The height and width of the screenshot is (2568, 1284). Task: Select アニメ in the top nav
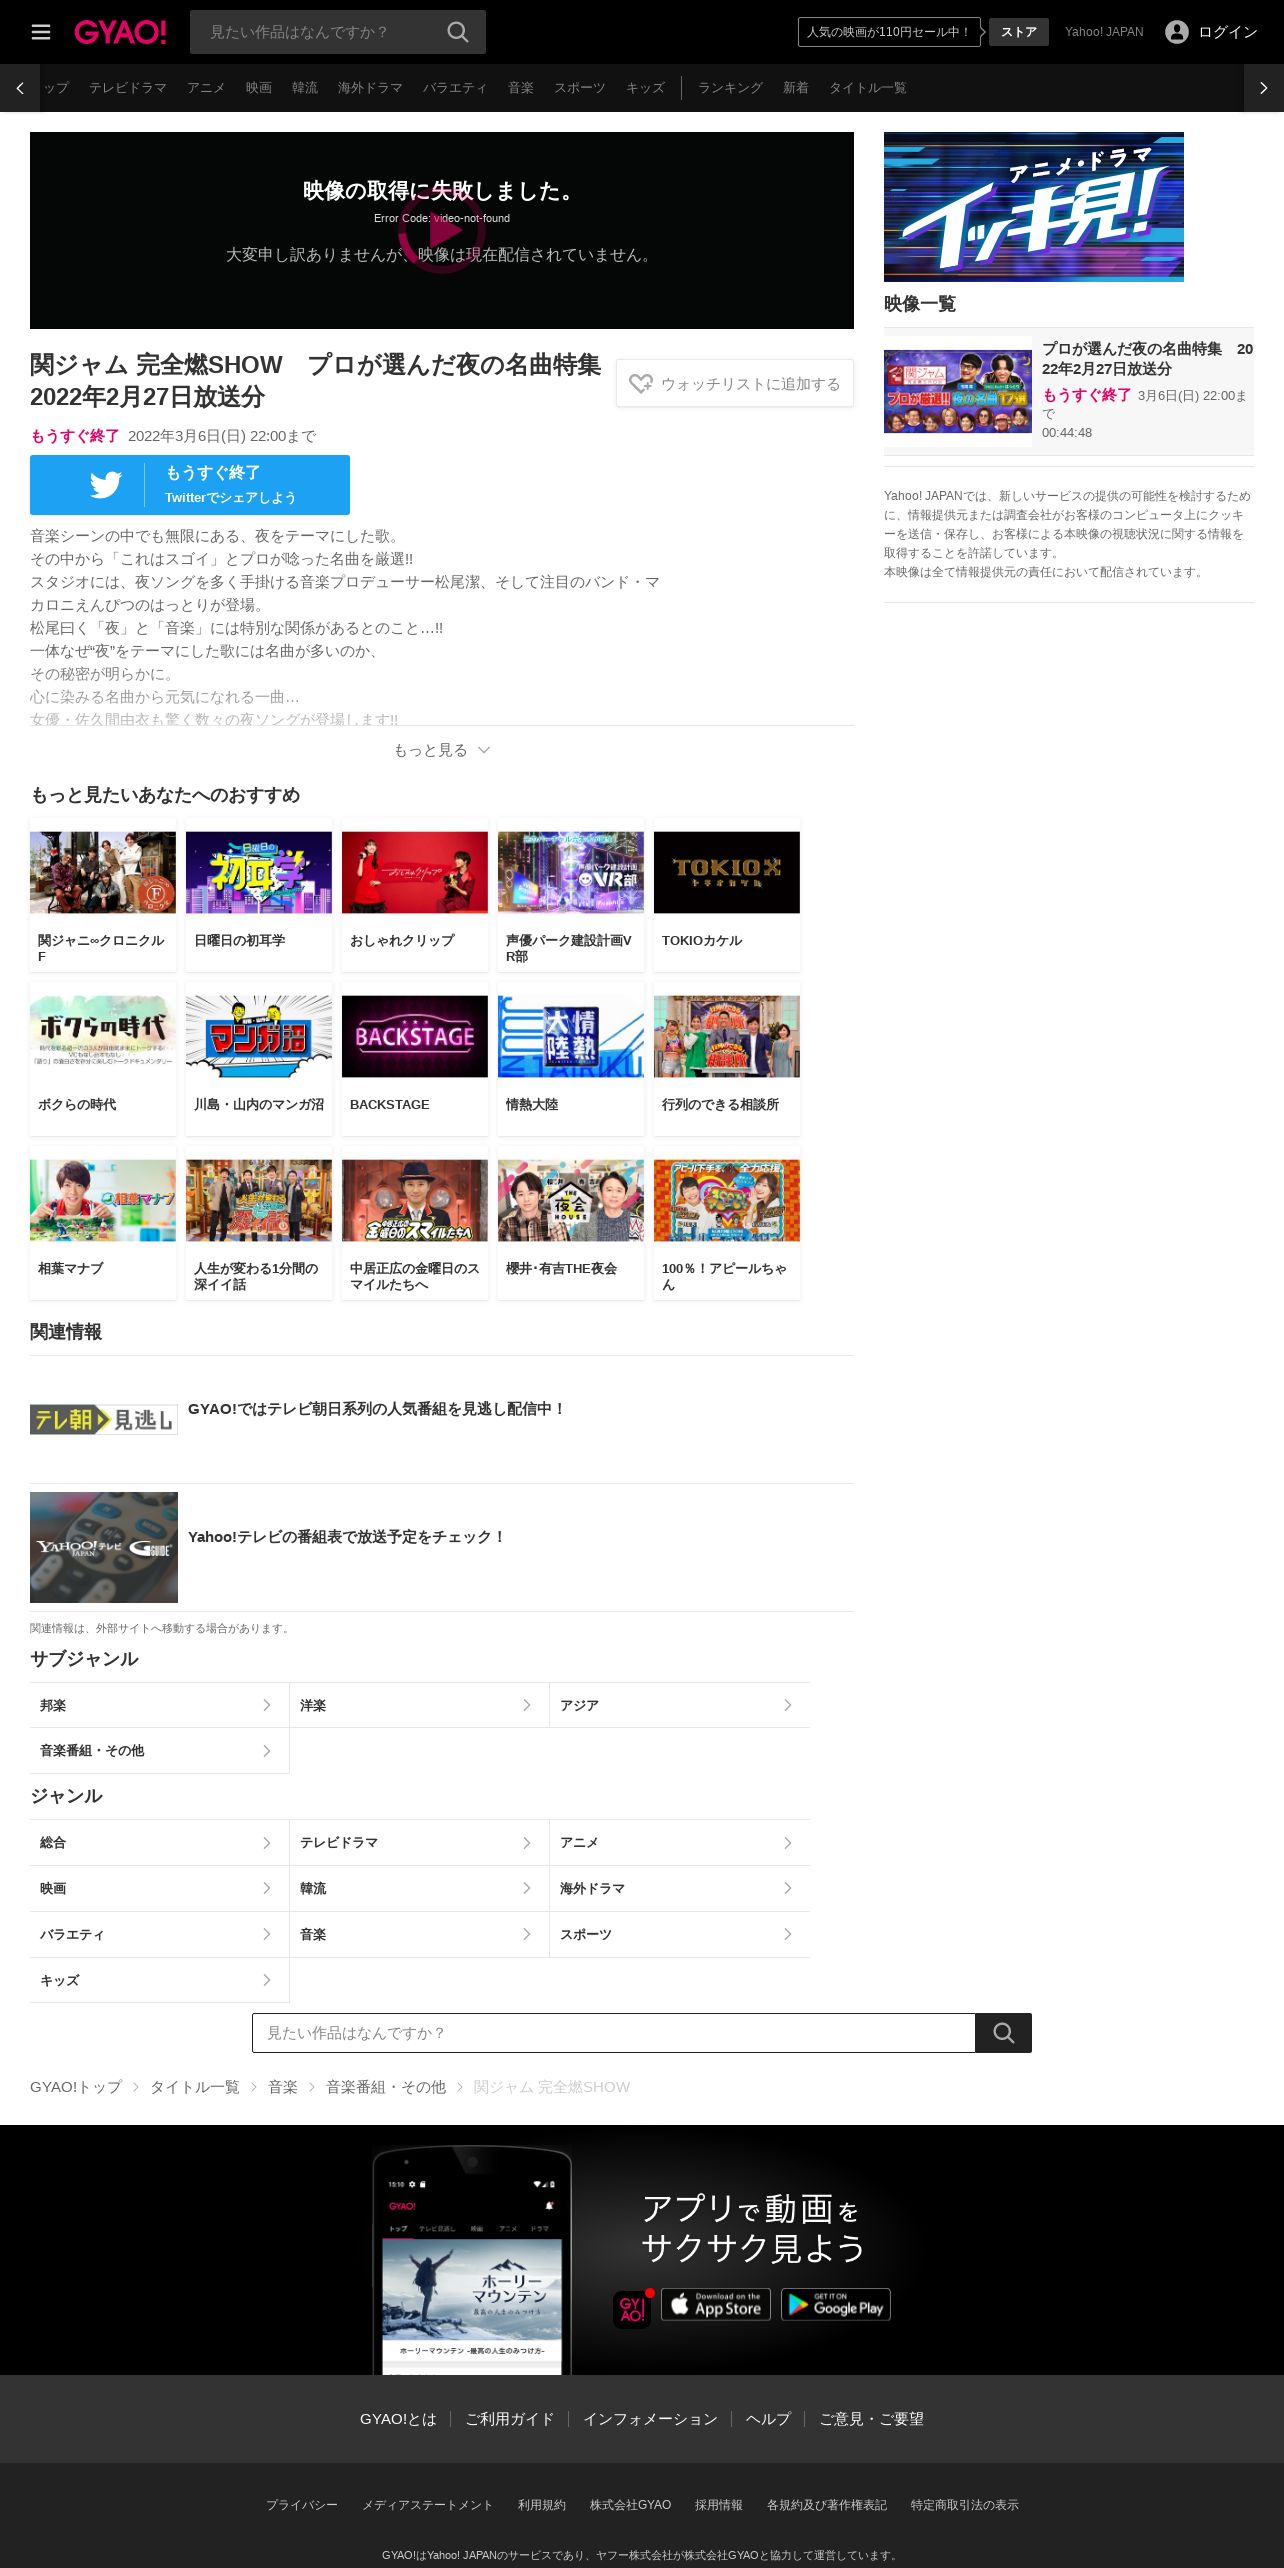[206, 88]
